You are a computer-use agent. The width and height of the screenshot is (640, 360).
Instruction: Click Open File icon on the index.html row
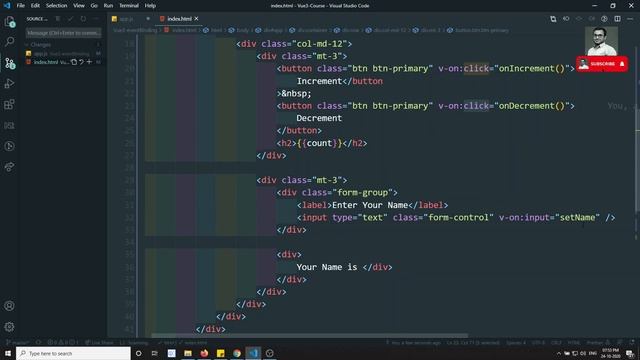click(x=74, y=62)
